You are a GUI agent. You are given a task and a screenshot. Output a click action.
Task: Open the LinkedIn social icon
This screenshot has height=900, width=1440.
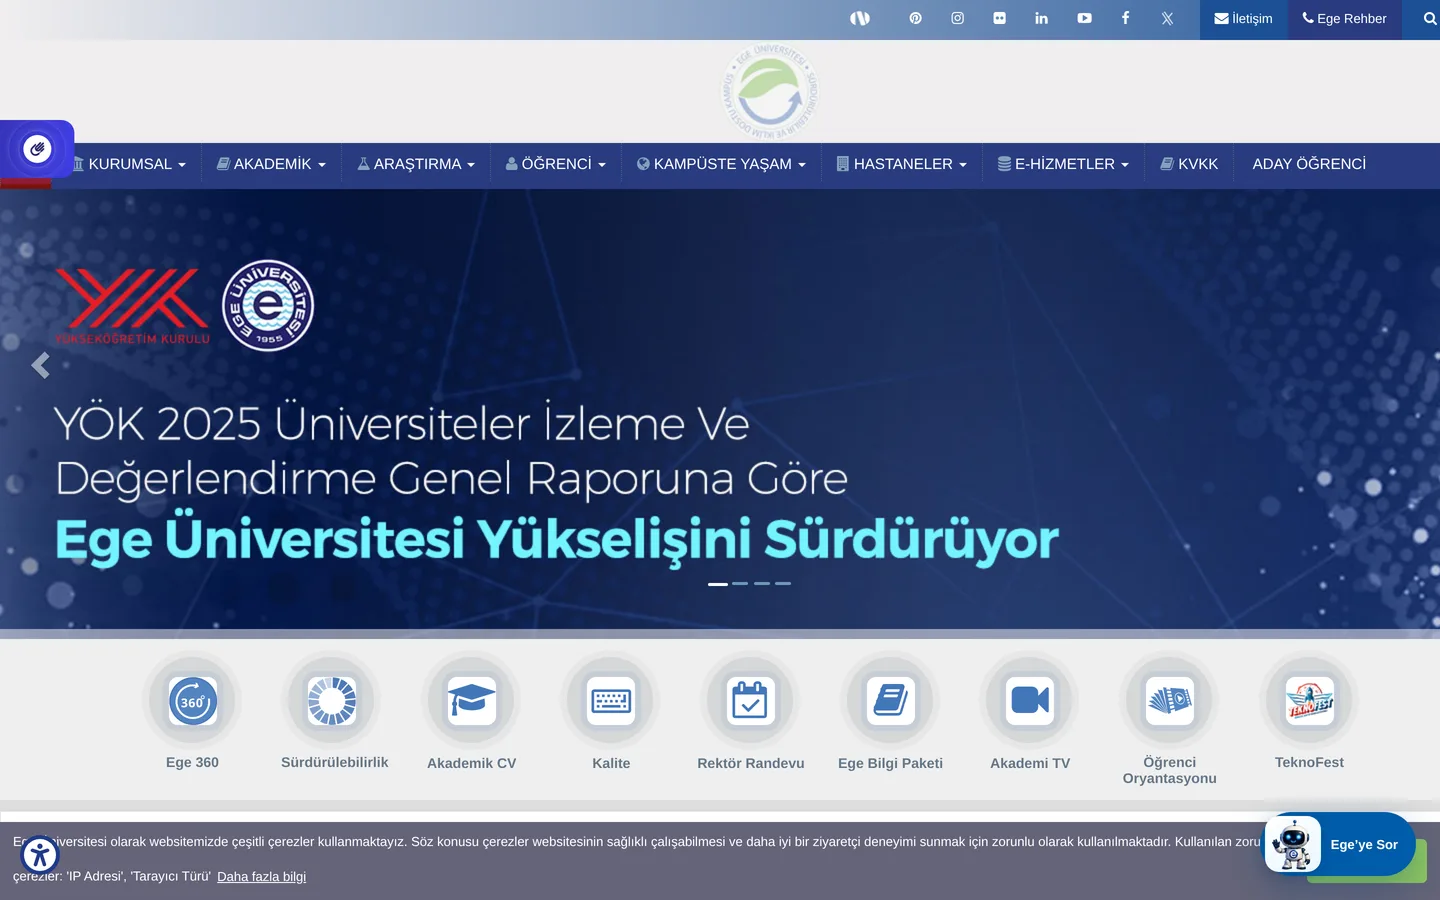pos(1041,18)
